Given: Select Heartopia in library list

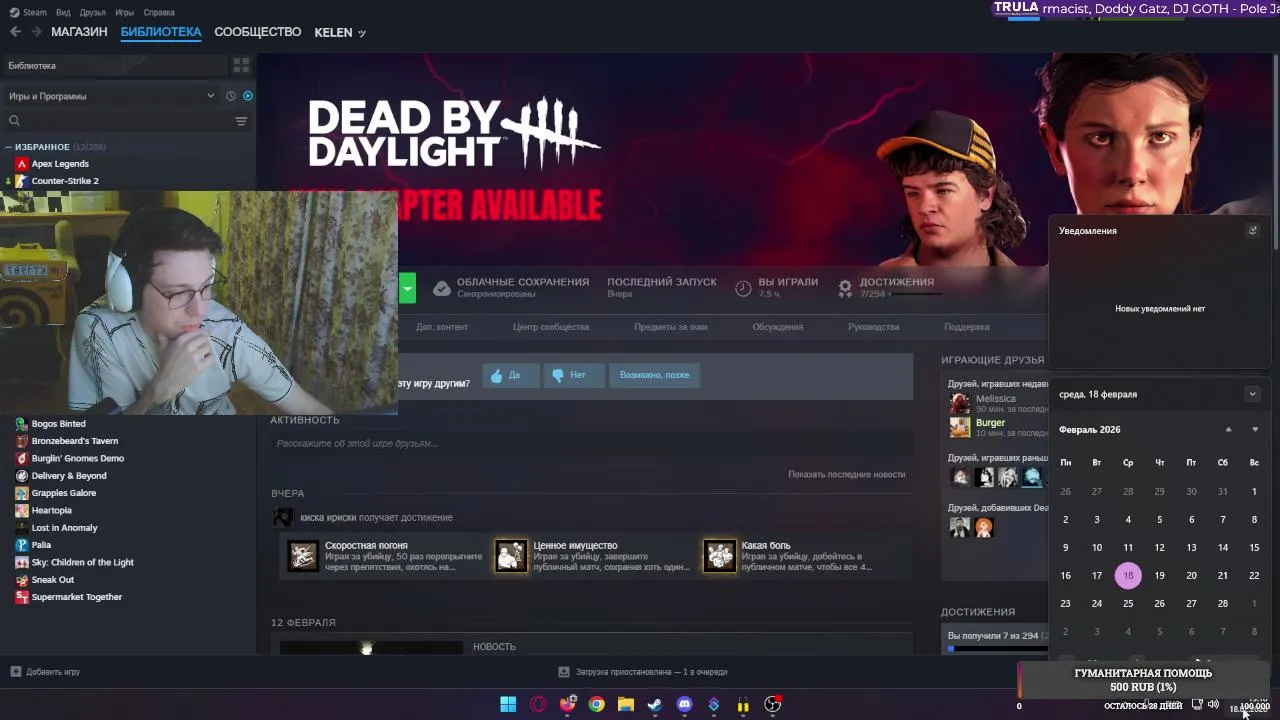Looking at the screenshot, I should click(52, 510).
